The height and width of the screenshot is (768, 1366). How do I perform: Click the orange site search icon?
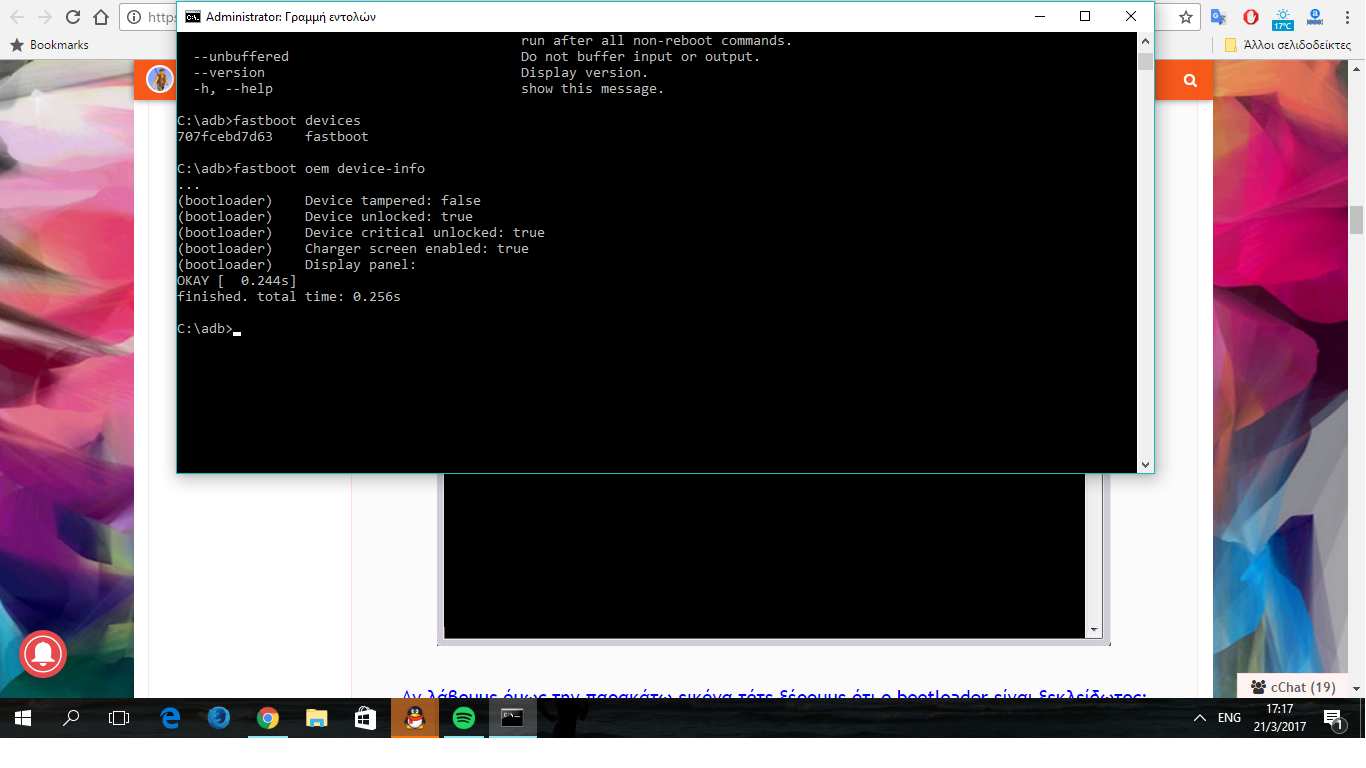1190,80
